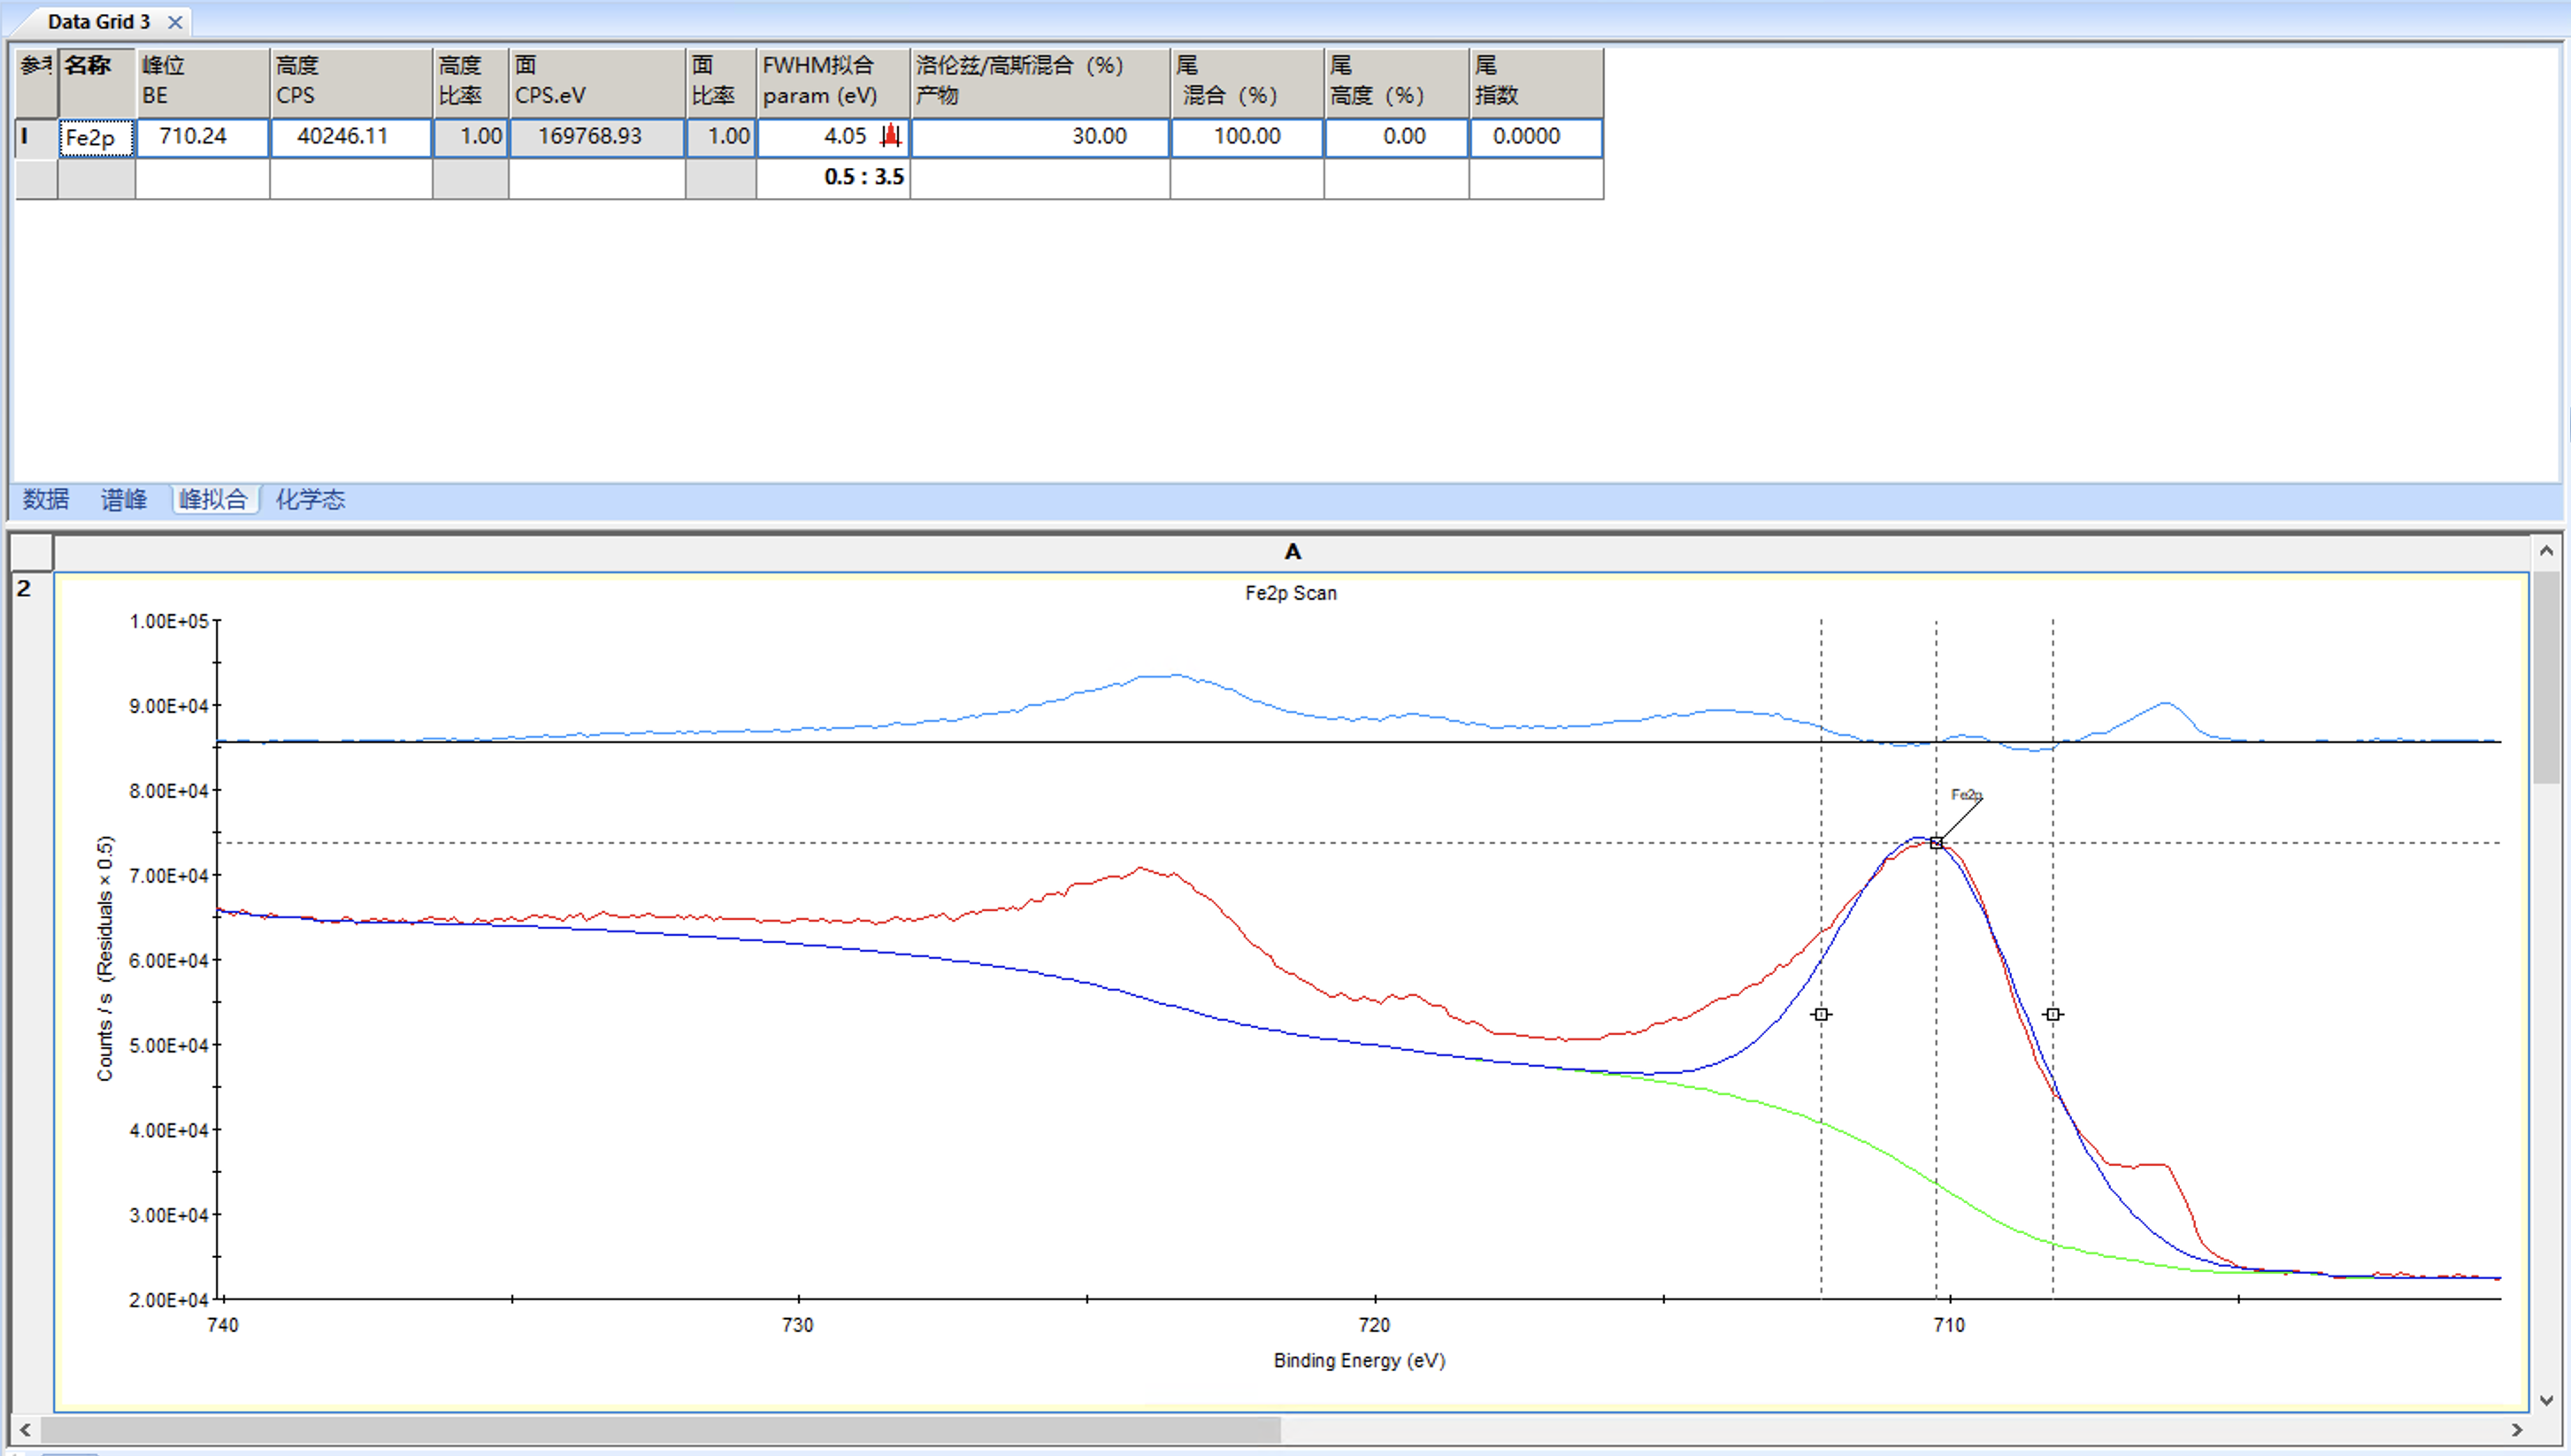Switch to the 谱峰 tab
The image size is (2571, 1456).
point(123,499)
